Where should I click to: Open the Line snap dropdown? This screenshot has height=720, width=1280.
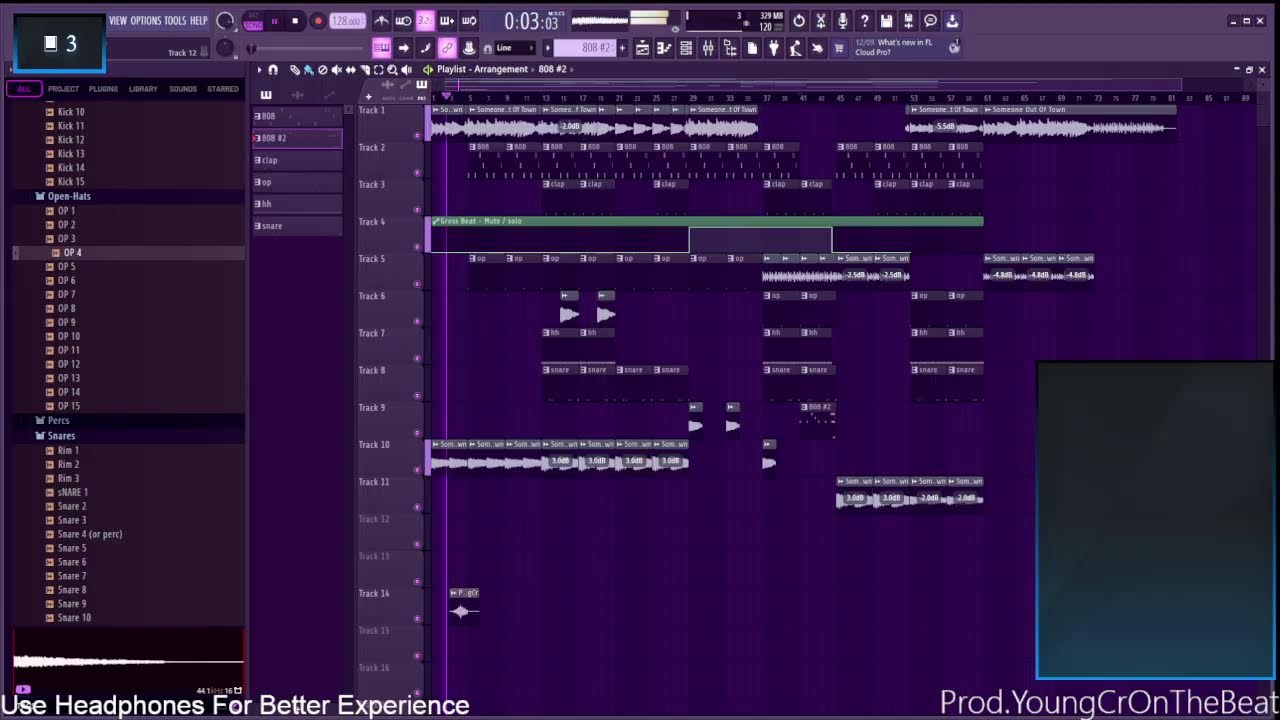(515, 48)
